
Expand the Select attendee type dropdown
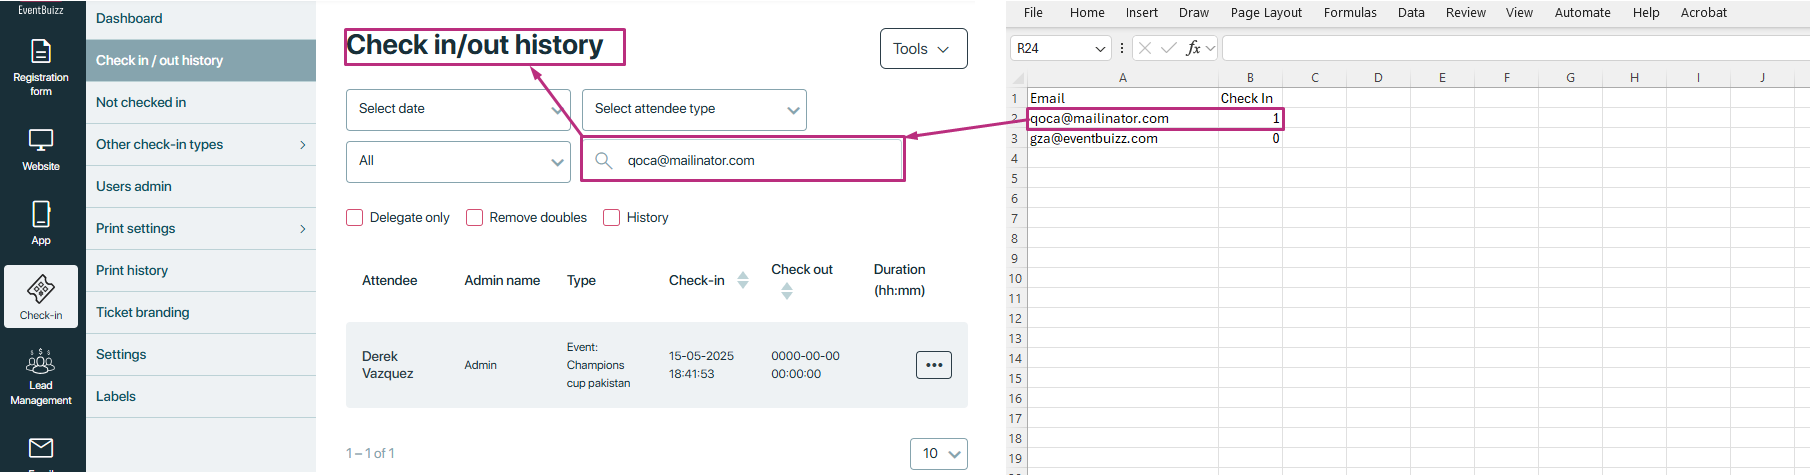click(694, 109)
